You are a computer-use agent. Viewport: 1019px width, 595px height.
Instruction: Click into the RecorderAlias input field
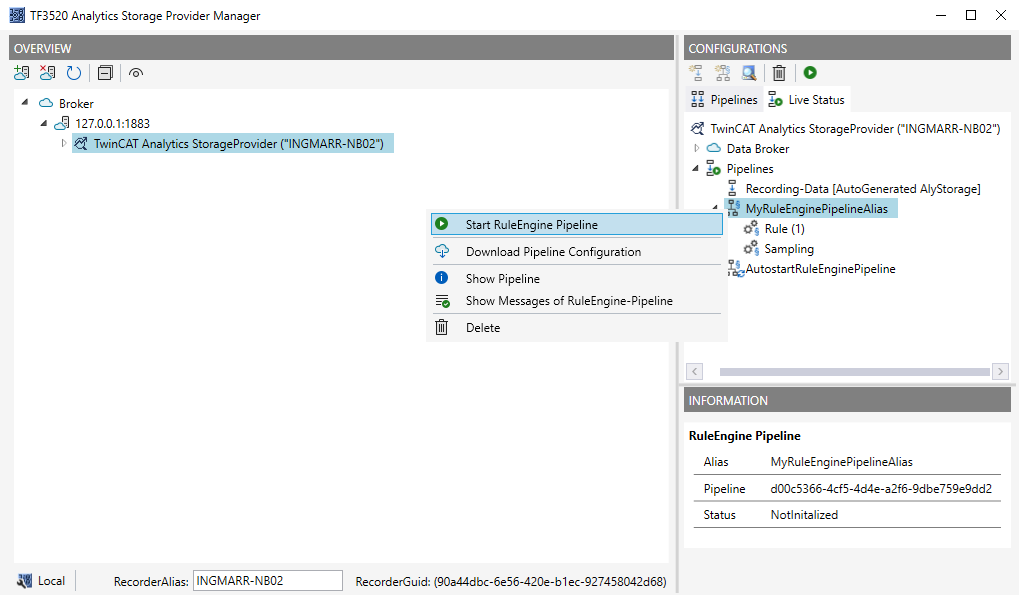click(268, 581)
